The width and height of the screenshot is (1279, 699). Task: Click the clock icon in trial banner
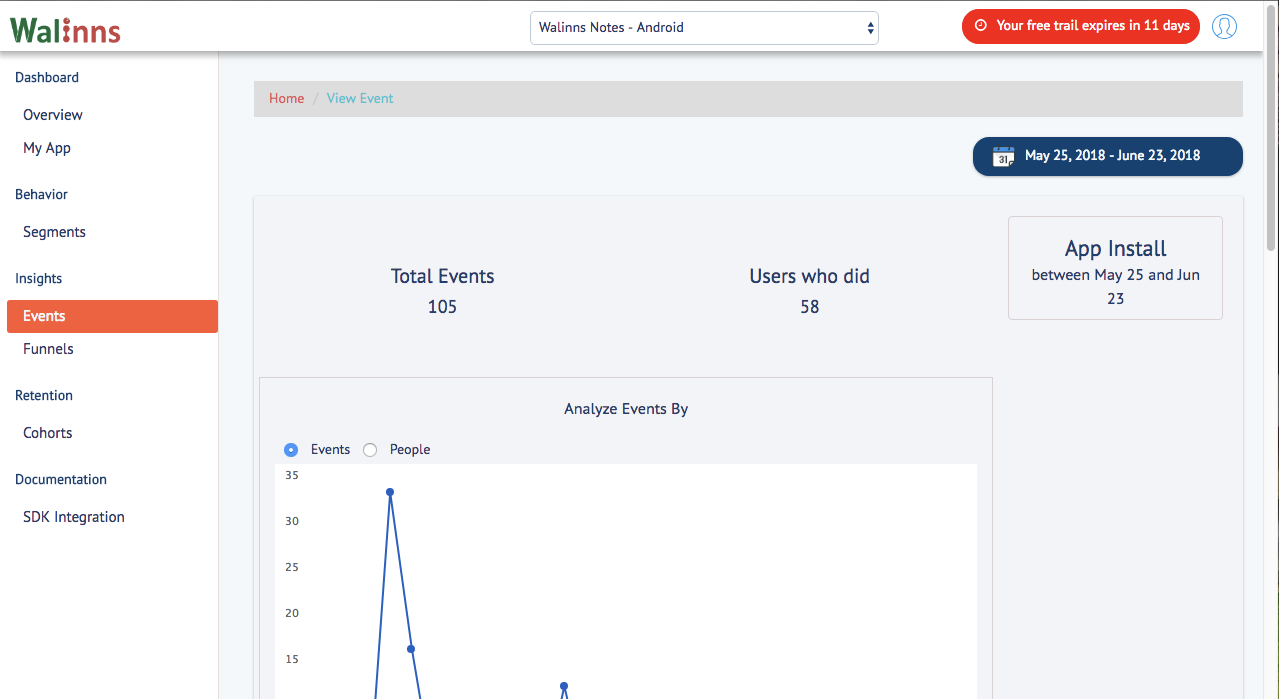980,26
